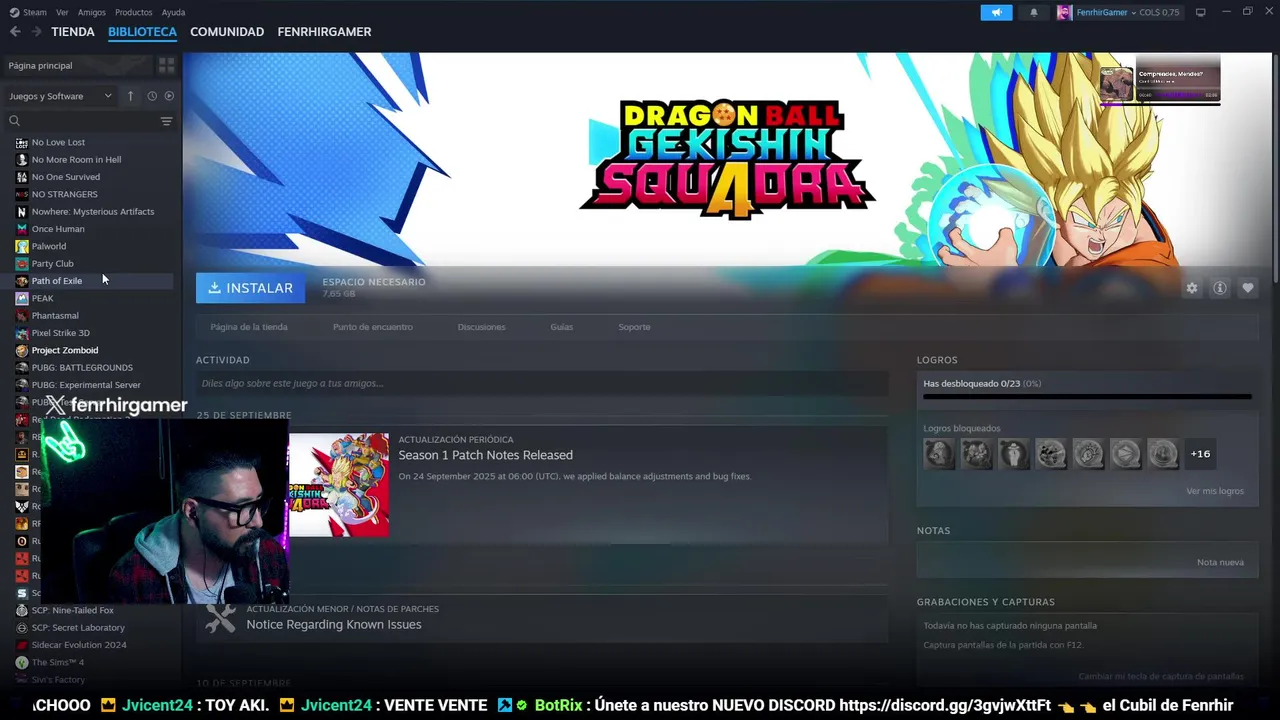Click the play-circle ready-to-play filter

tap(169, 96)
